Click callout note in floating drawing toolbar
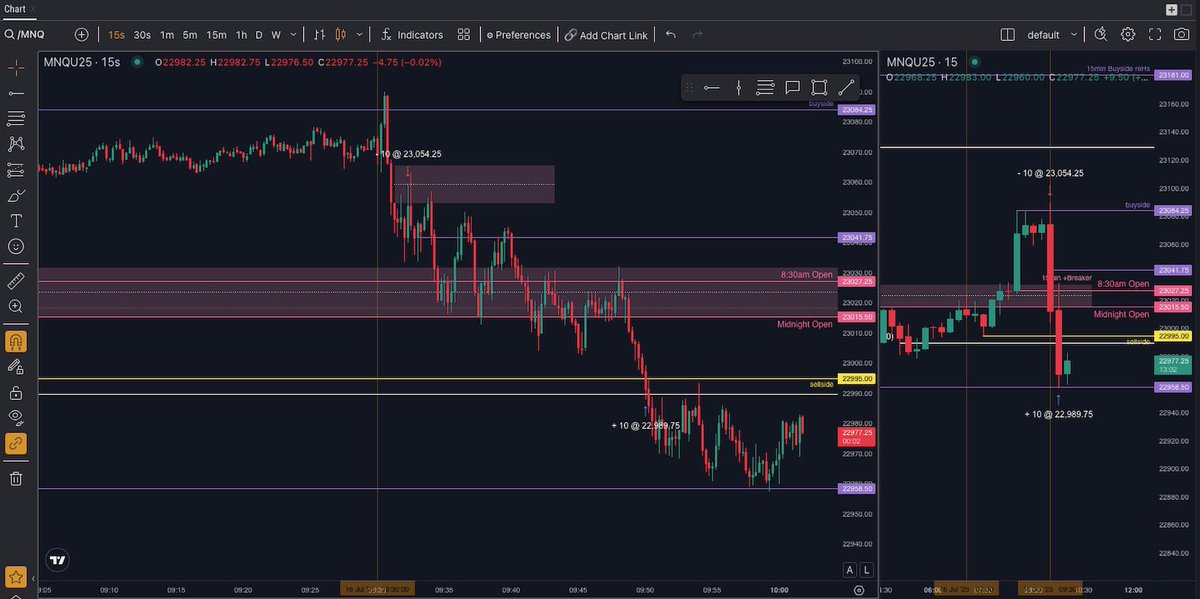The image size is (1200, 599). pyautogui.click(x=792, y=87)
